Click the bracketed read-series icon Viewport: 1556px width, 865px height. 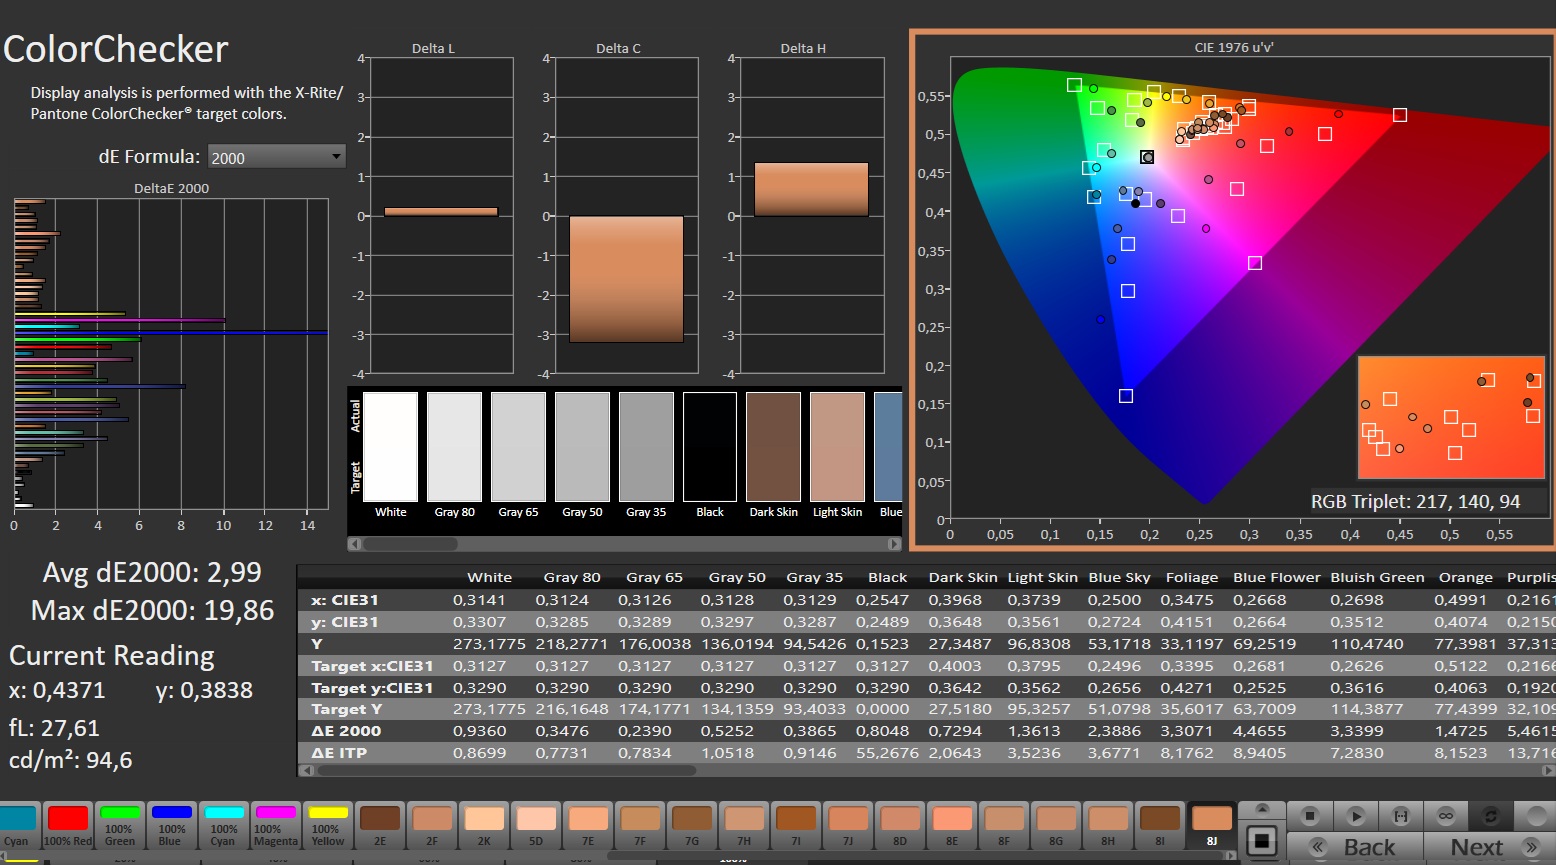(x=1401, y=816)
